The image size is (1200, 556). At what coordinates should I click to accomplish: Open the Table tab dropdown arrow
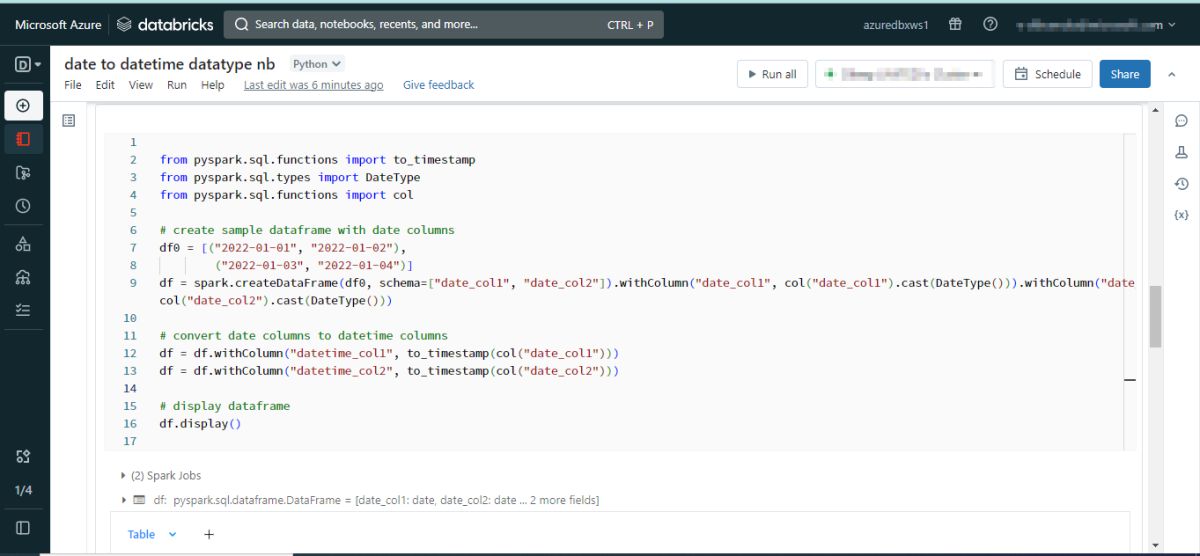coord(172,535)
